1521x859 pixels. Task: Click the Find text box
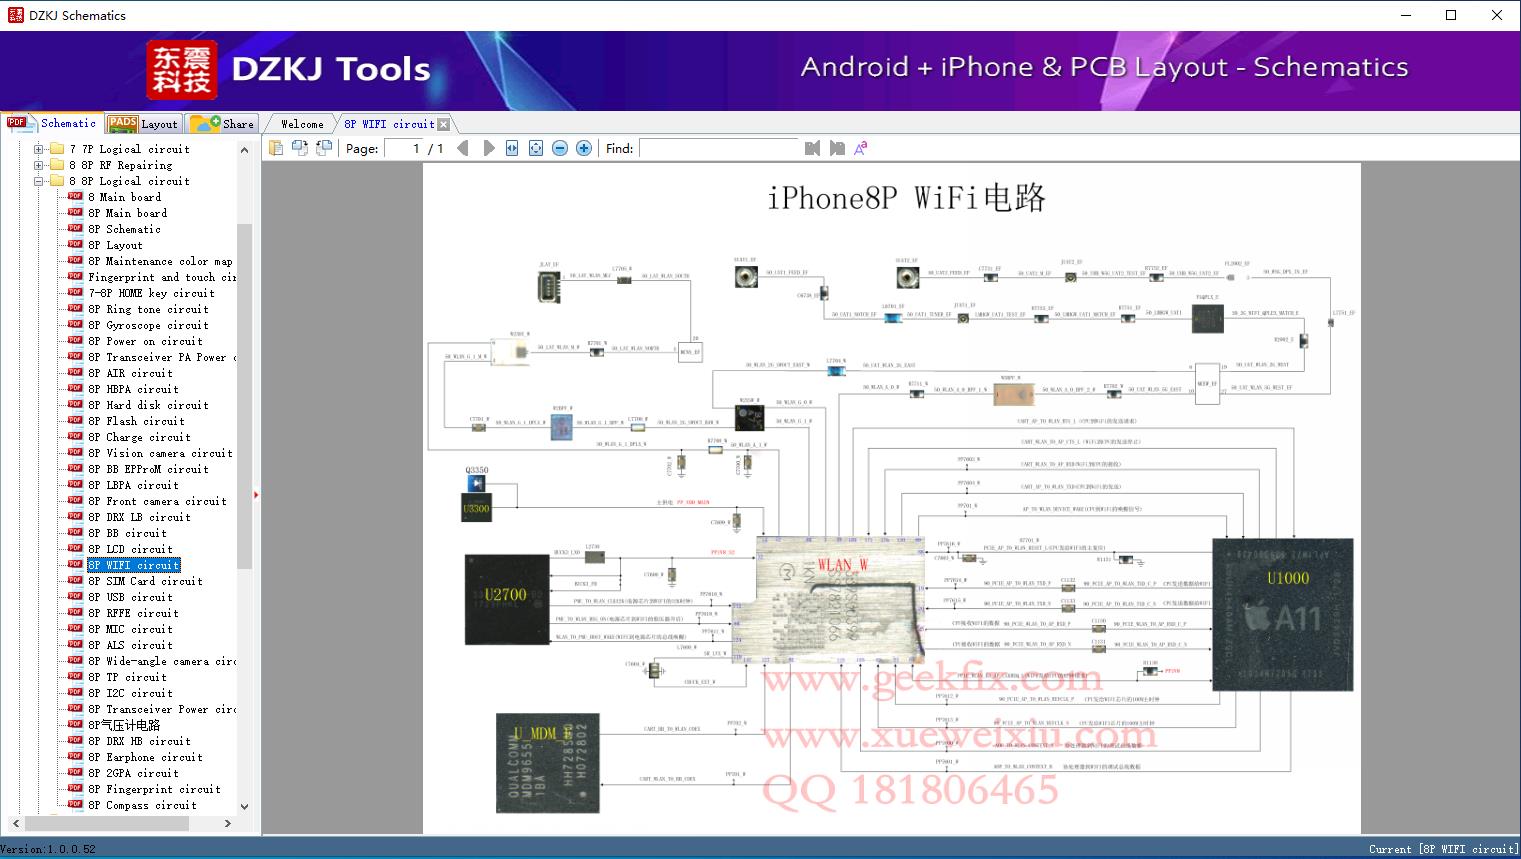click(x=719, y=148)
